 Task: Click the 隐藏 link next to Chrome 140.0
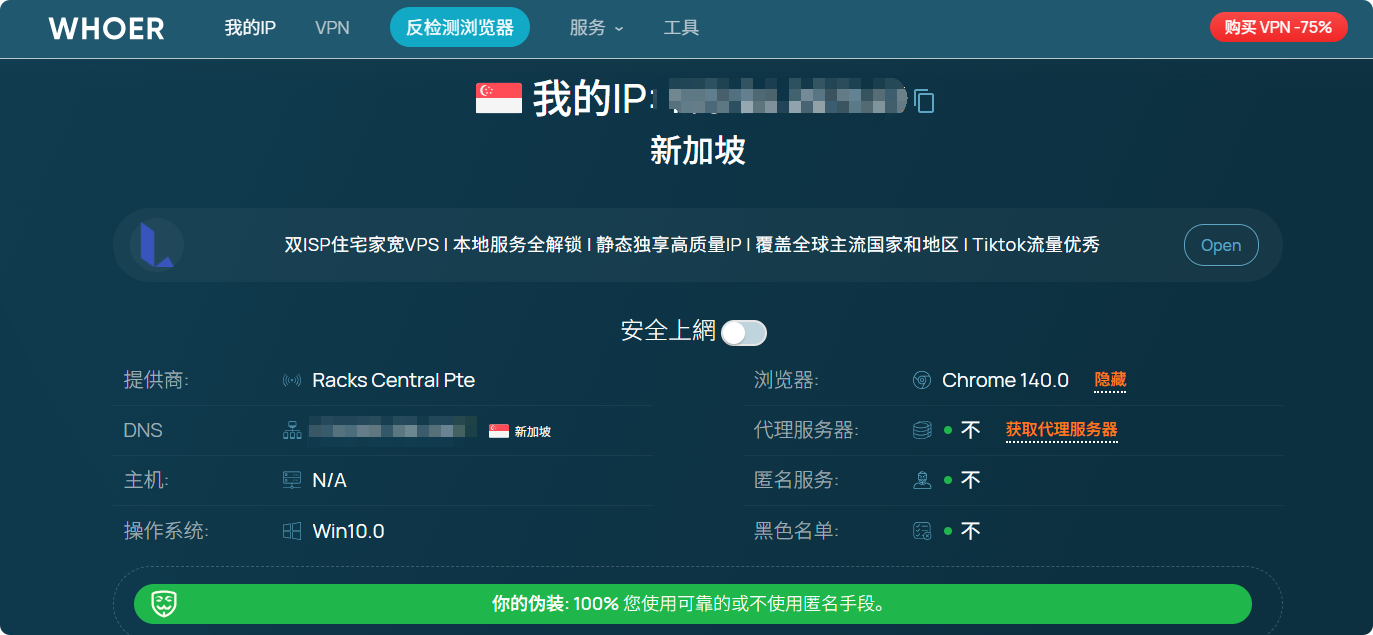click(x=1110, y=380)
